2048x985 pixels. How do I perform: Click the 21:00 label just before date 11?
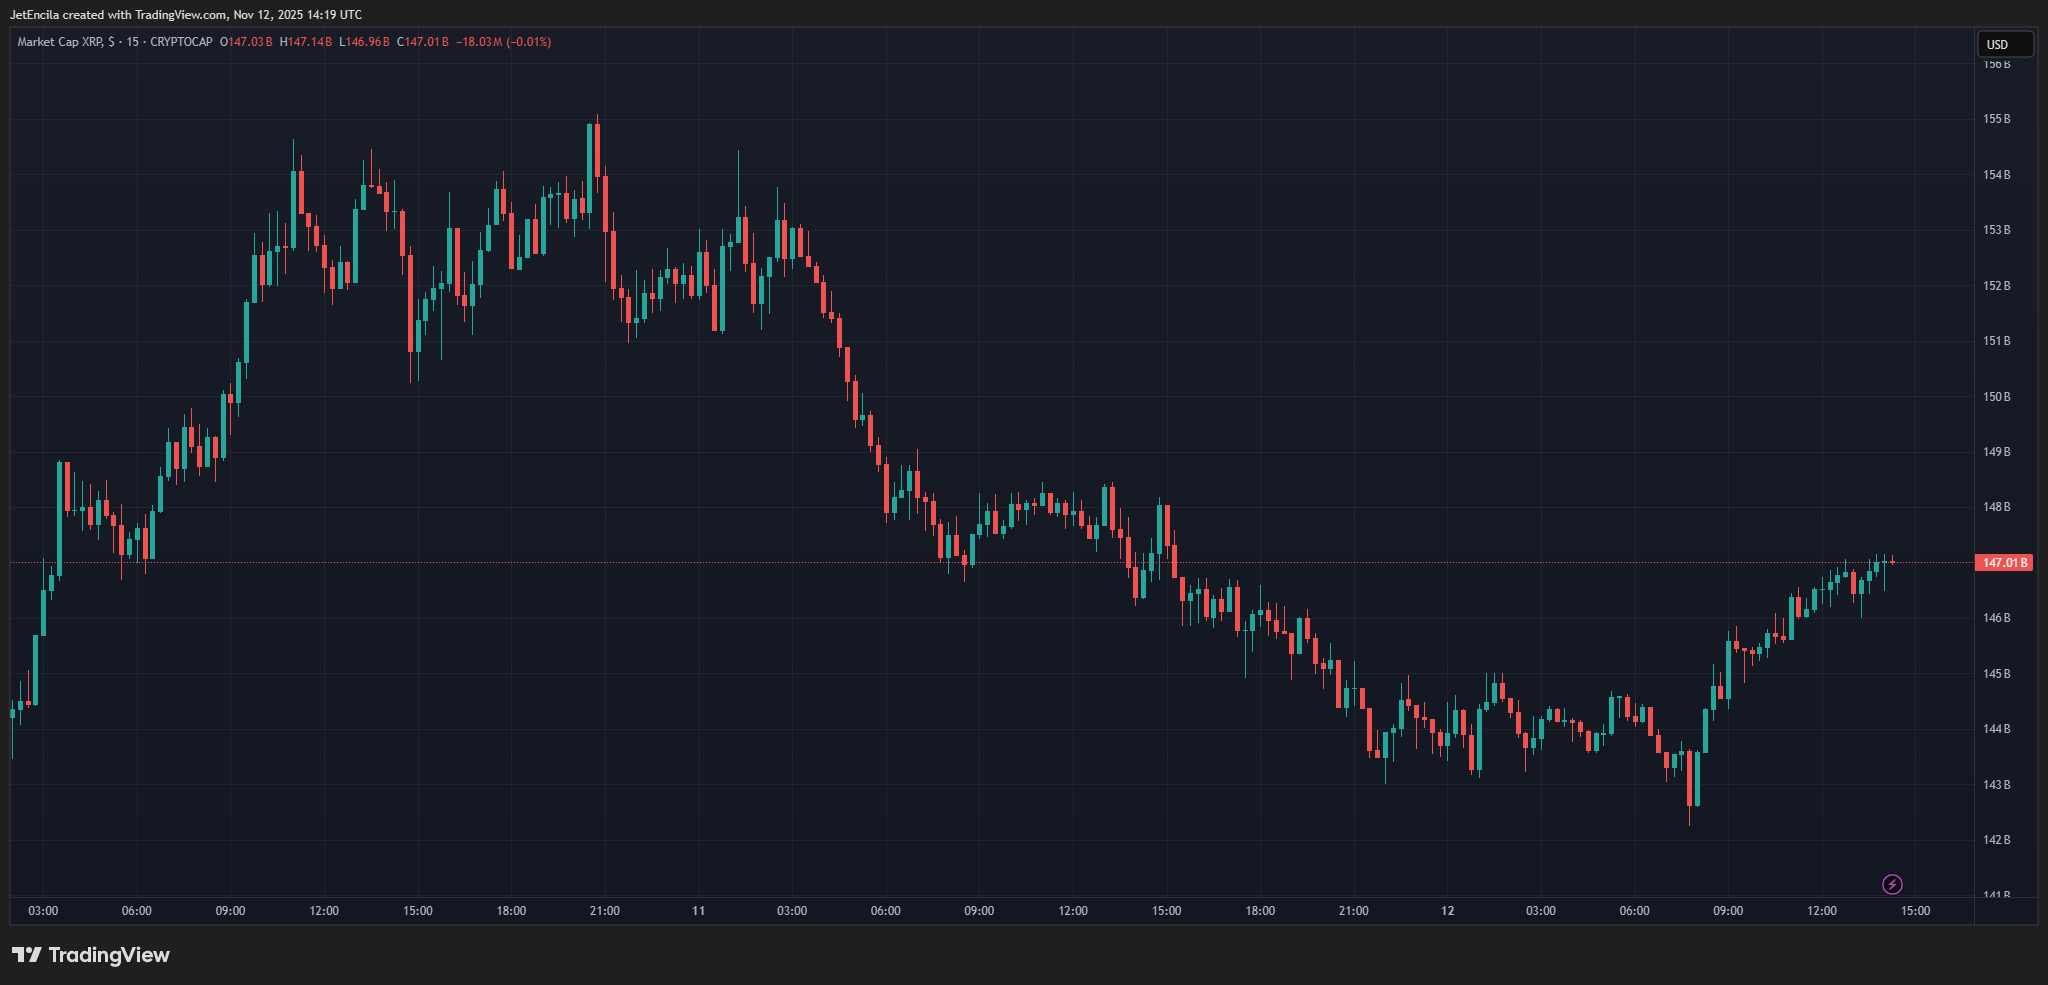(604, 911)
